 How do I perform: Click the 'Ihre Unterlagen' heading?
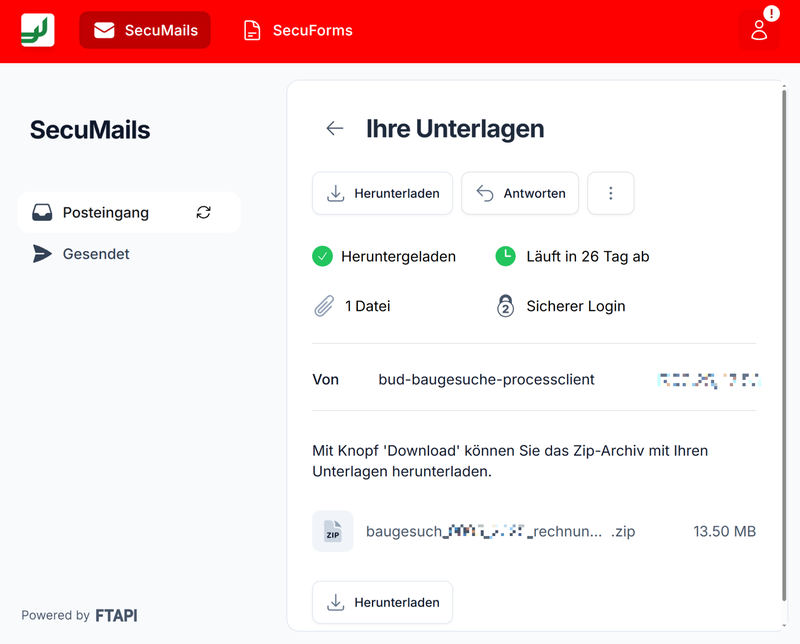(x=455, y=129)
